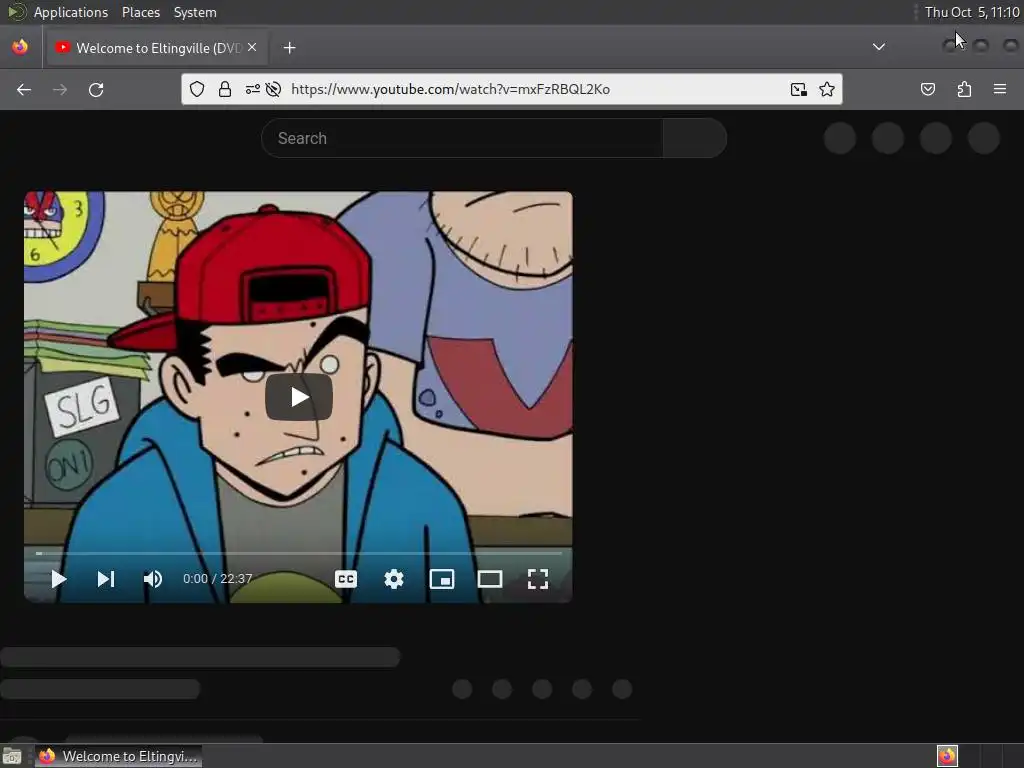Open the Places menu
The width and height of the screenshot is (1024, 768).
coord(140,12)
